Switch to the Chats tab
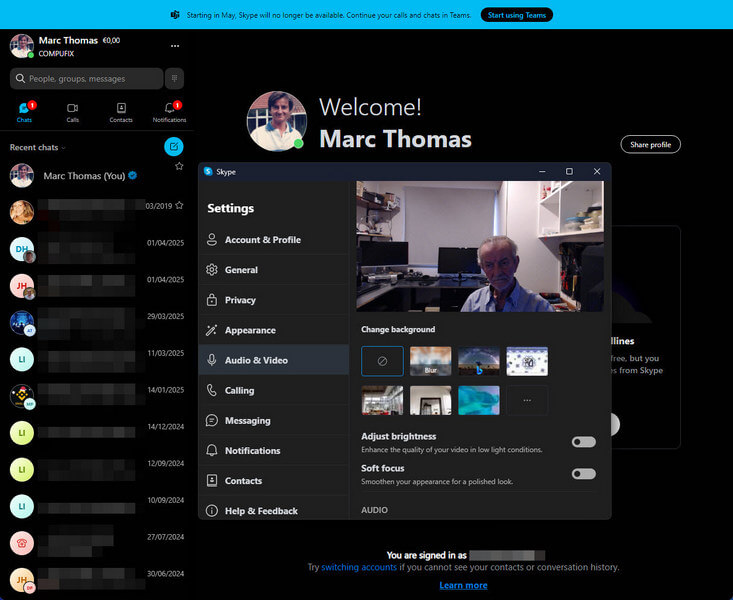Image resolution: width=733 pixels, height=600 pixels. pos(24,113)
